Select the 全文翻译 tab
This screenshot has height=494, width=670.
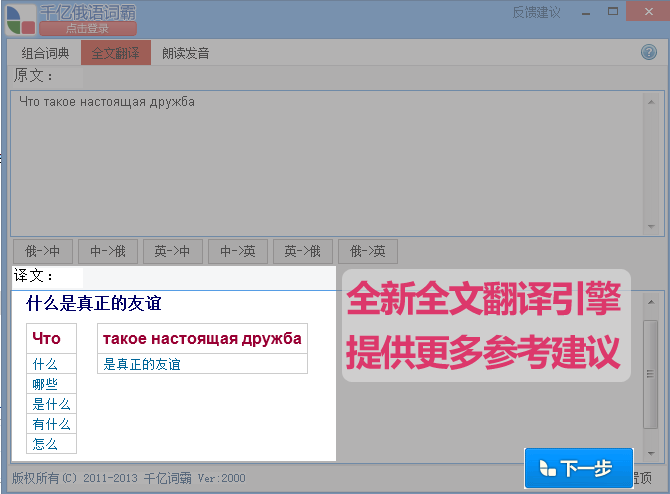click(116, 53)
